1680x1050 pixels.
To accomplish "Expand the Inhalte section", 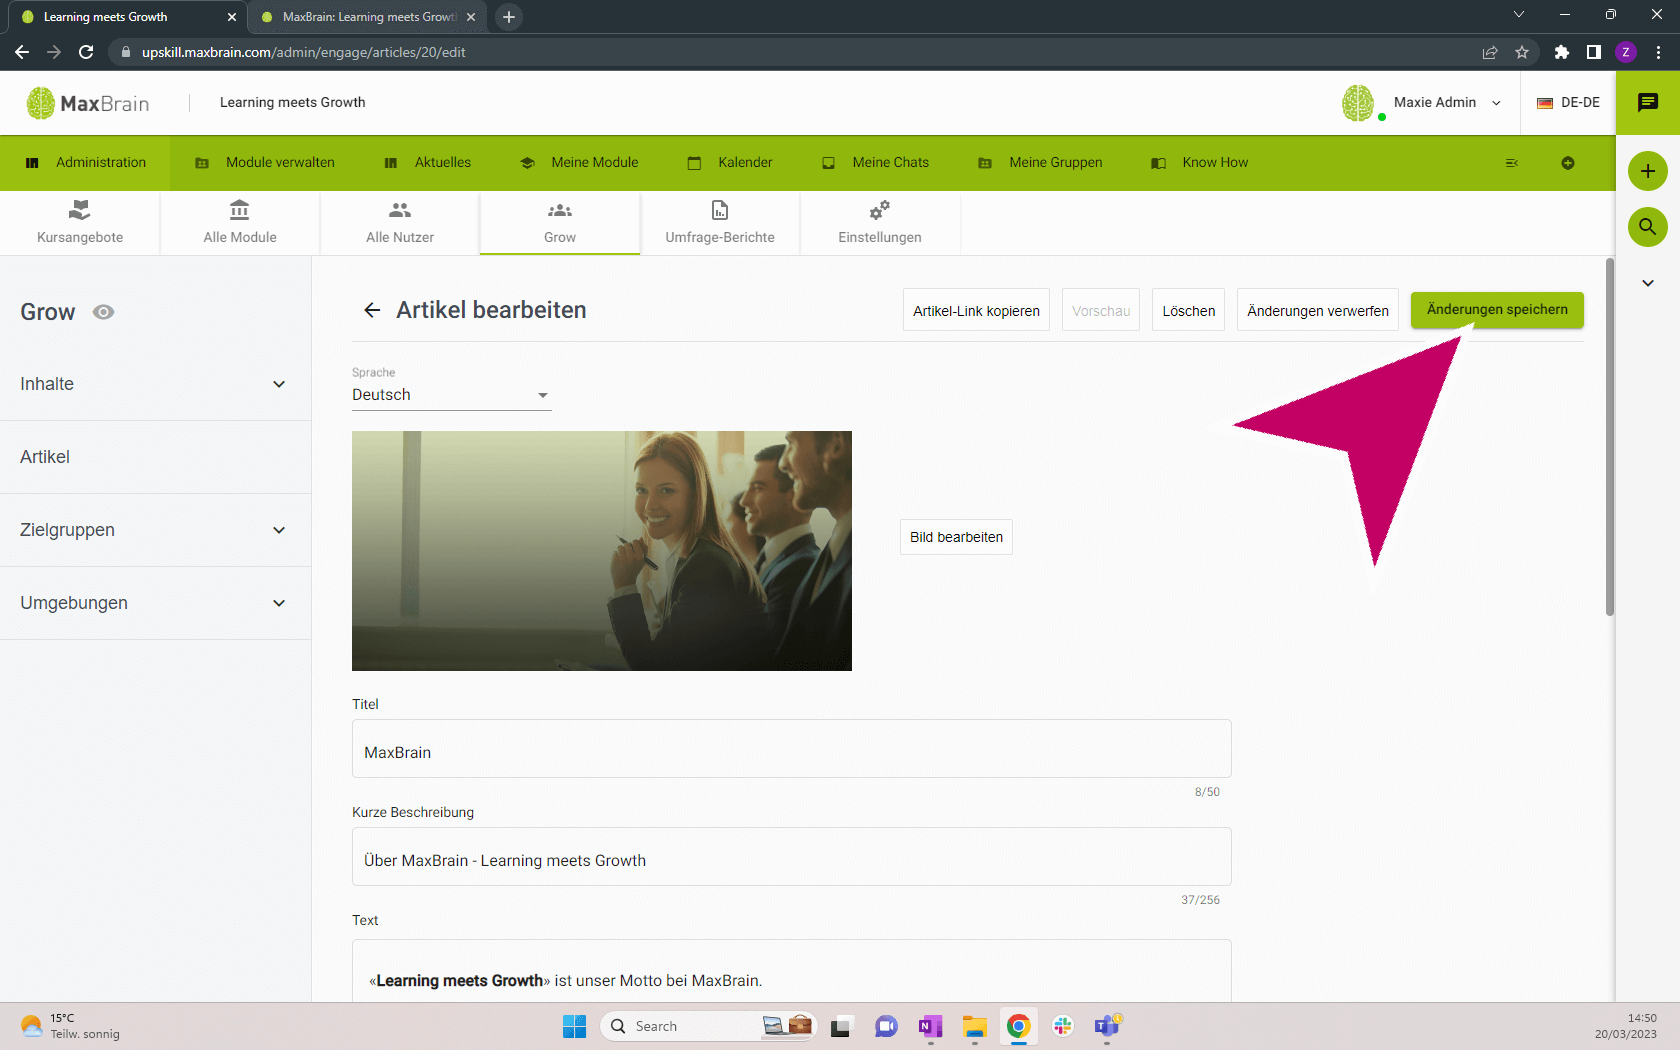I will click(155, 384).
